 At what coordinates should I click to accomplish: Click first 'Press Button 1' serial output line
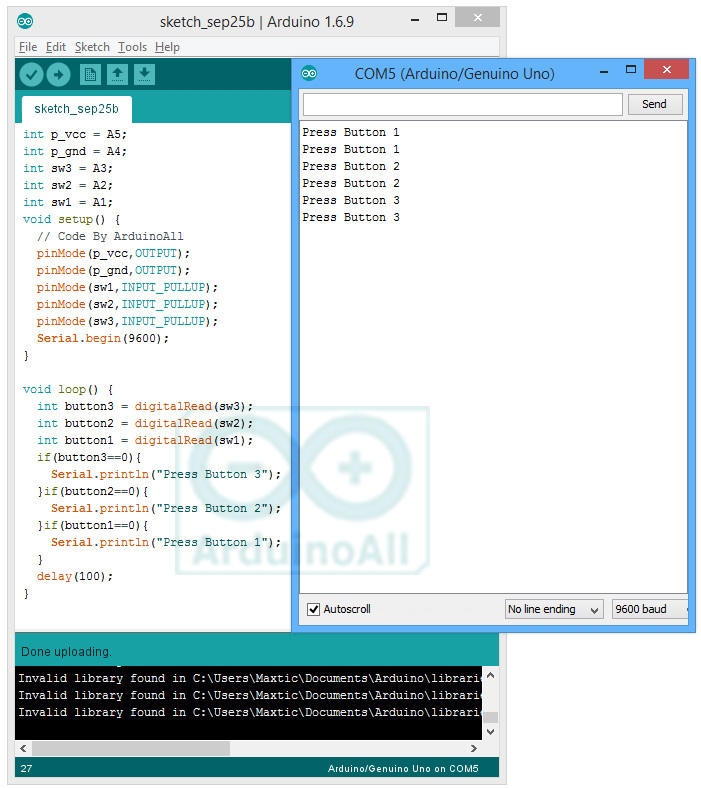pyautogui.click(x=351, y=133)
